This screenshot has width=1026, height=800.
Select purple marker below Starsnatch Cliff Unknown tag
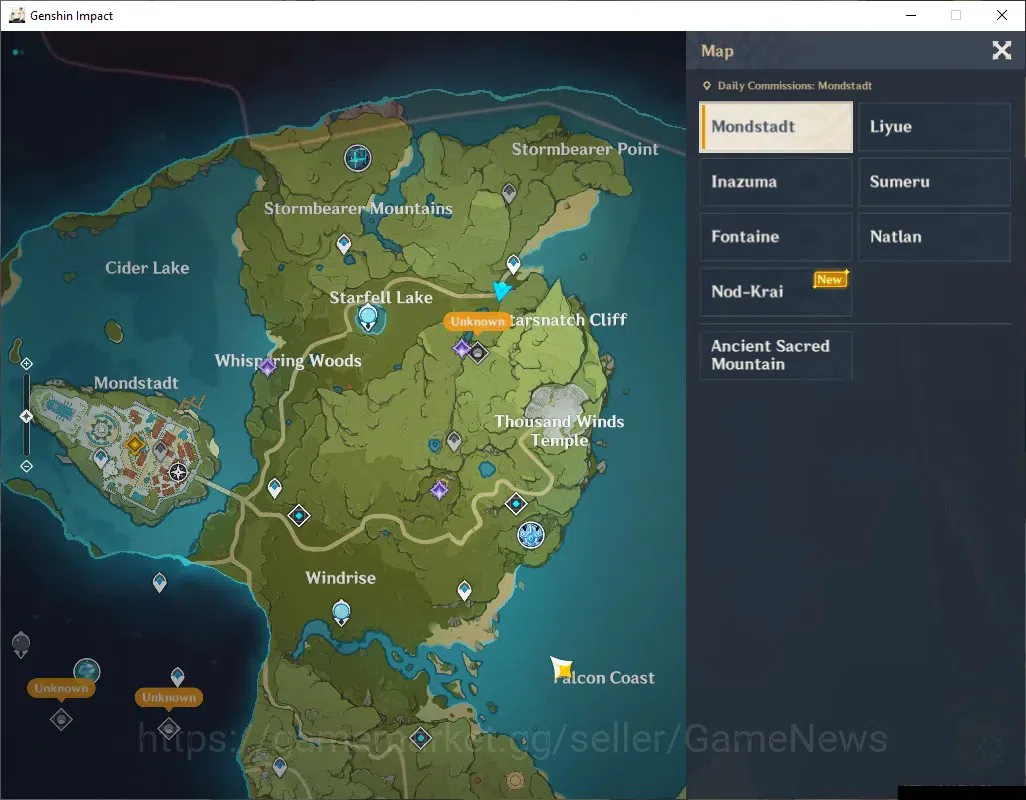point(462,348)
